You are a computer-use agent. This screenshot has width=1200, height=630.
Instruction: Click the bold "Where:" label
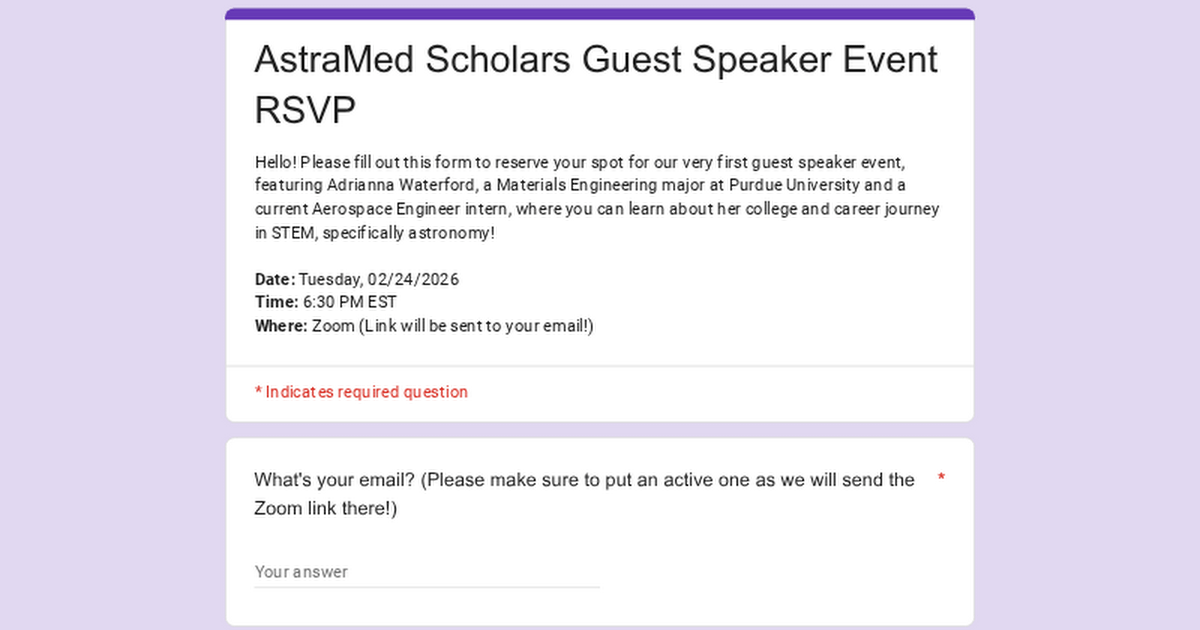coord(281,326)
